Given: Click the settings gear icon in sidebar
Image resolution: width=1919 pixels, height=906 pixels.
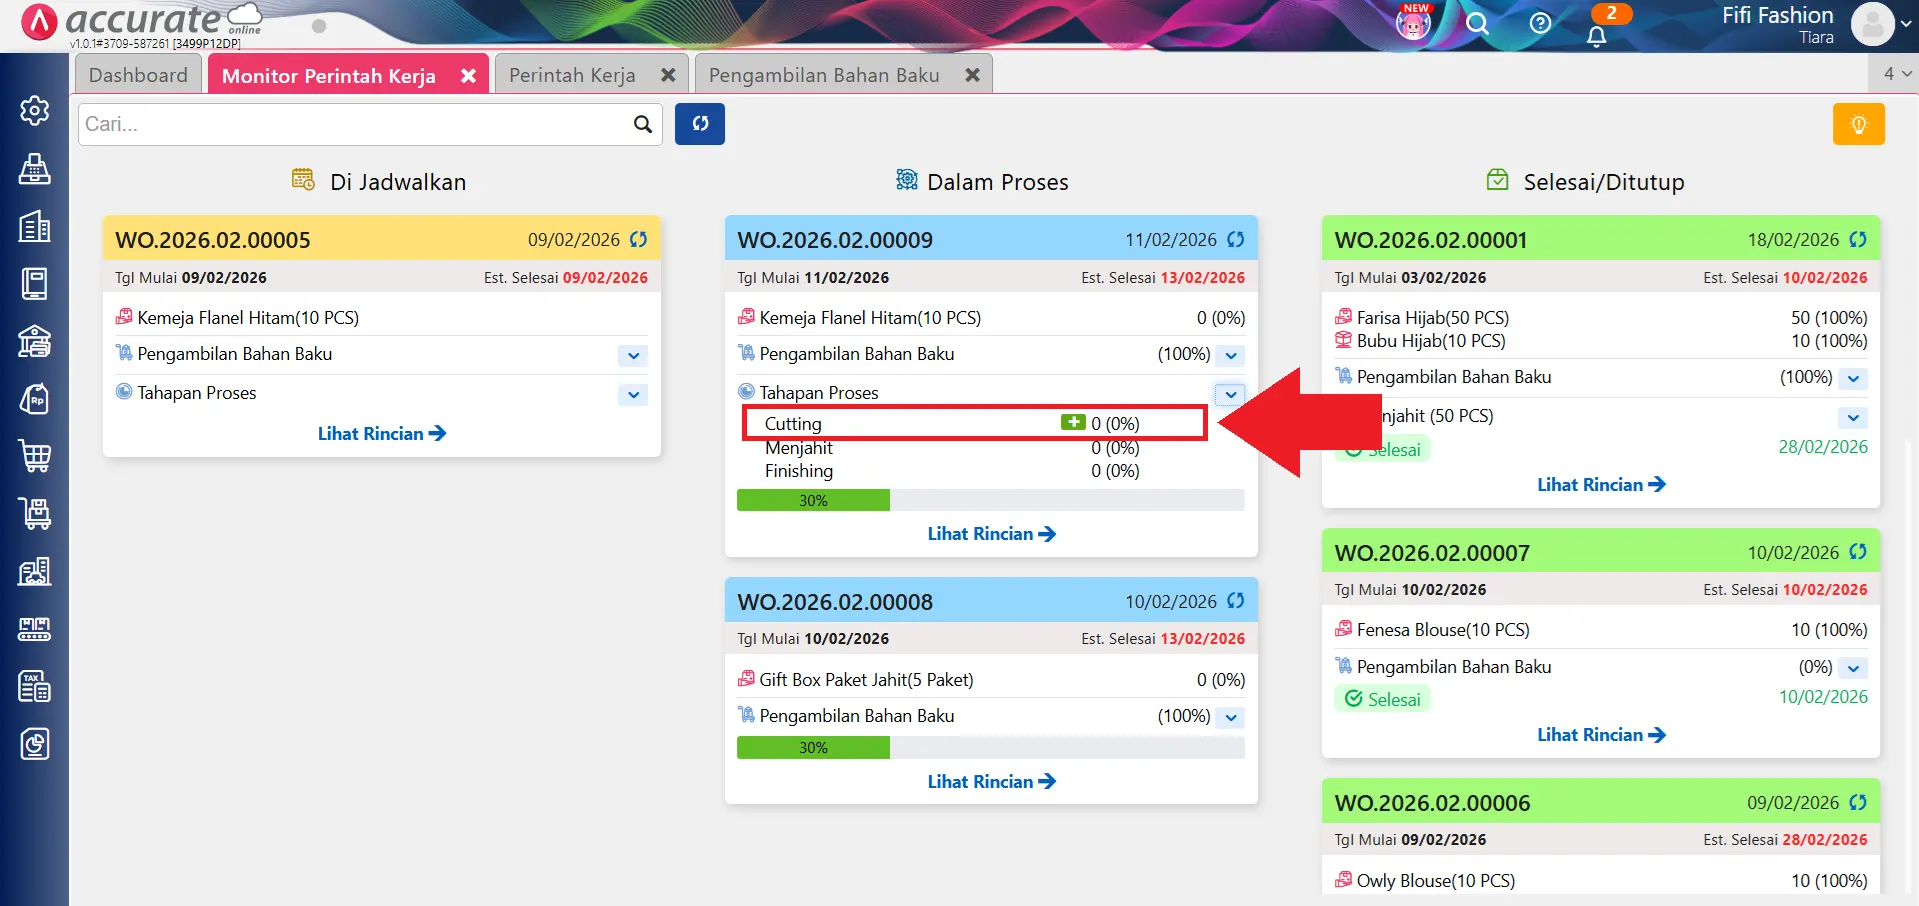Looking at the screenshot, I should pos(35,110).
